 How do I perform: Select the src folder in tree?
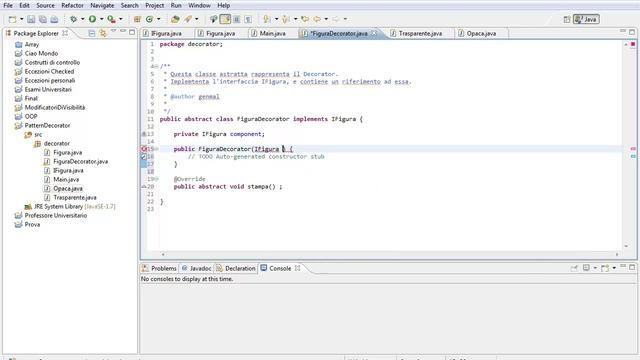38,134
